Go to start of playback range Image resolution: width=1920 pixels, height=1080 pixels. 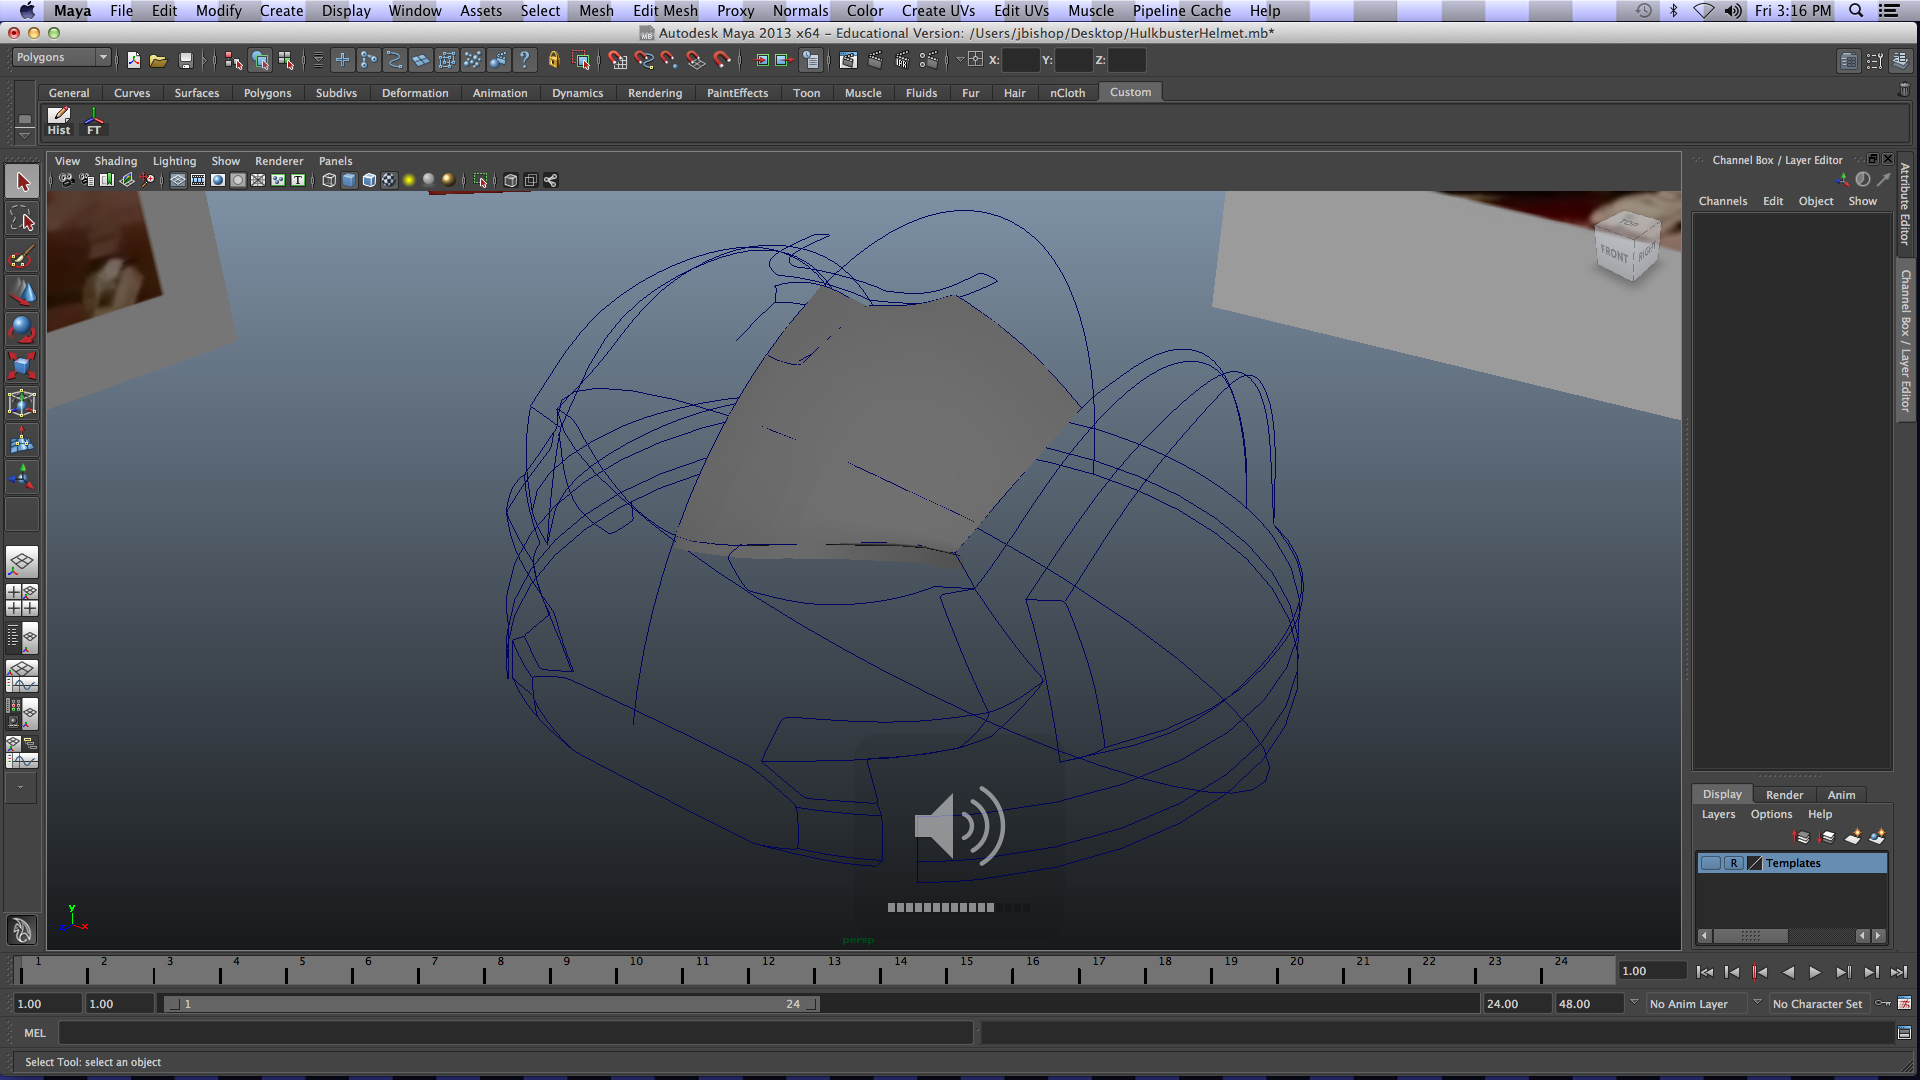tap(1705, 972)
